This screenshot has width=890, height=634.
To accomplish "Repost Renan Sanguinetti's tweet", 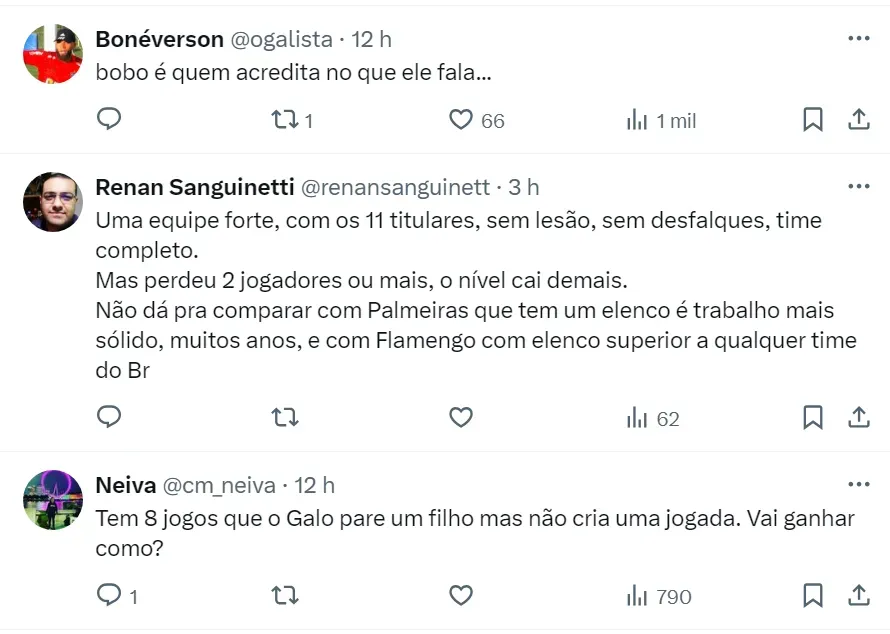I will [x=285, y=417].
